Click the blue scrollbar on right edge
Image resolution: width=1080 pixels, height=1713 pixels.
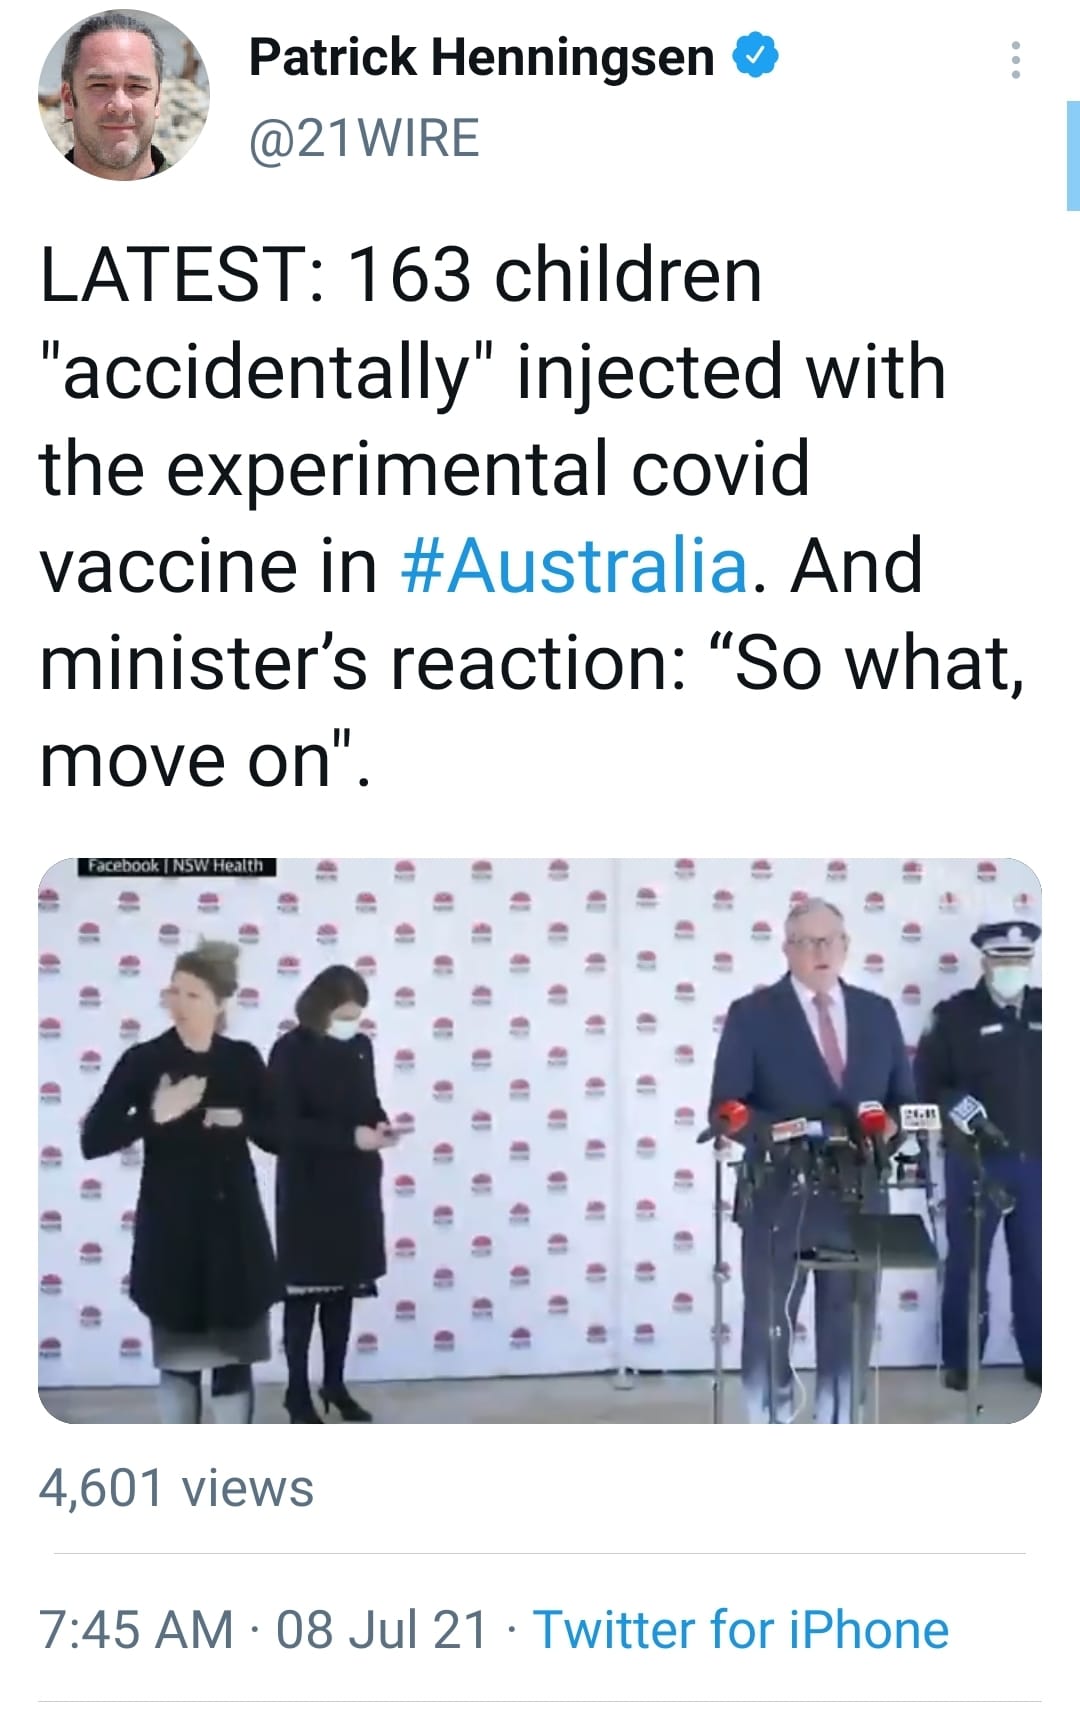[1072, 155]
